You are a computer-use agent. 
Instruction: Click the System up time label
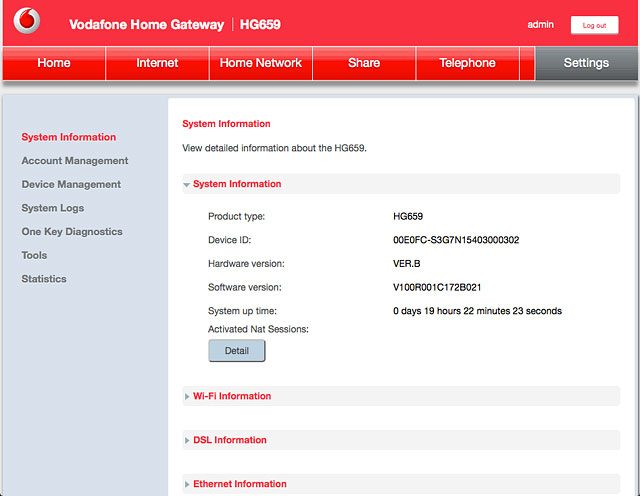click(242, 311)
